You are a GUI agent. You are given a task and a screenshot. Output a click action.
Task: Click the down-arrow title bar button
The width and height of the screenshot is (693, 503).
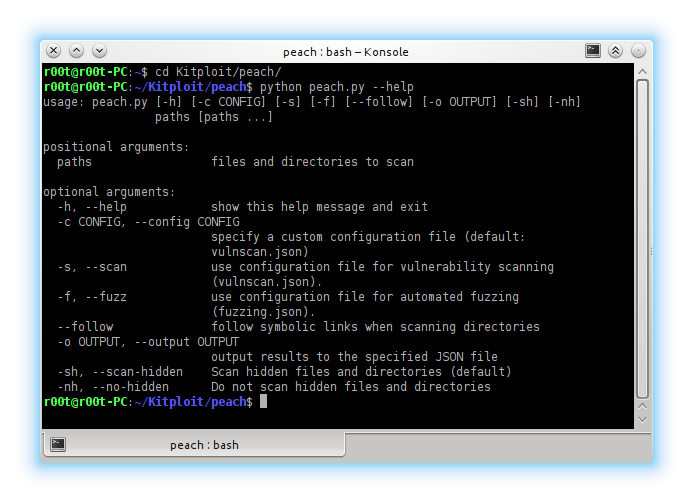[99, 51]
